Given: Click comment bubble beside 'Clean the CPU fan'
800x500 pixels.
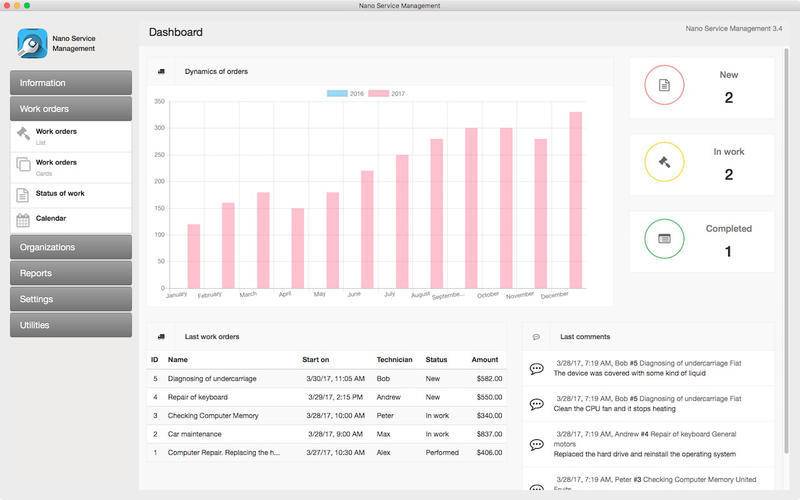Looking at the screenshot, I should (537, 404).
